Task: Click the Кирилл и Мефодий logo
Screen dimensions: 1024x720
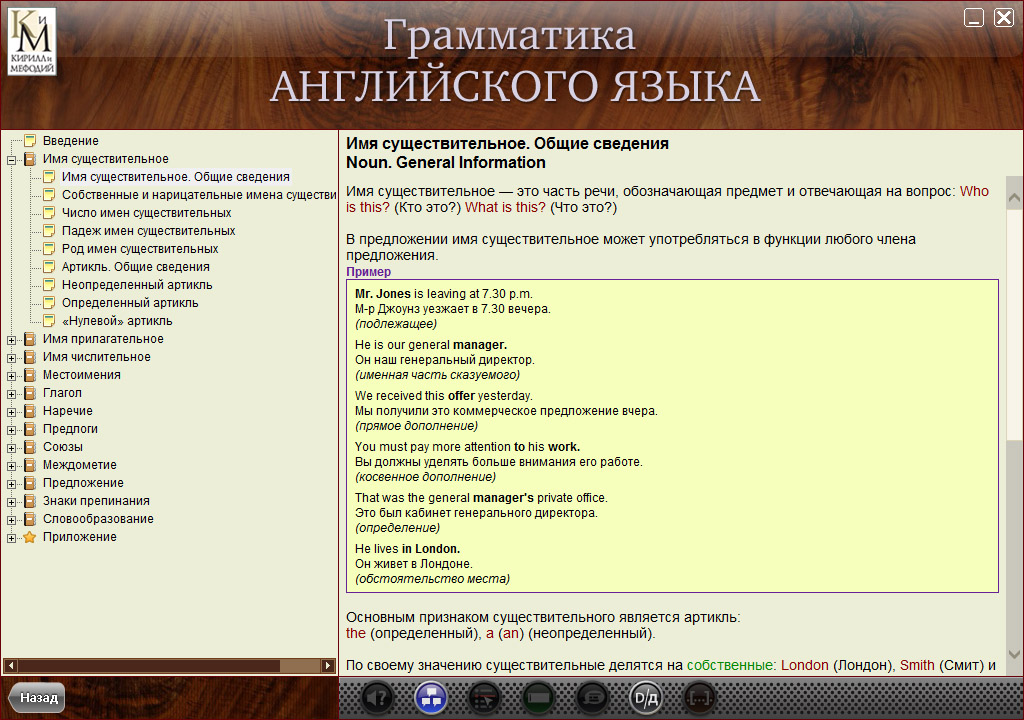Action: click(x=33, y=42)
